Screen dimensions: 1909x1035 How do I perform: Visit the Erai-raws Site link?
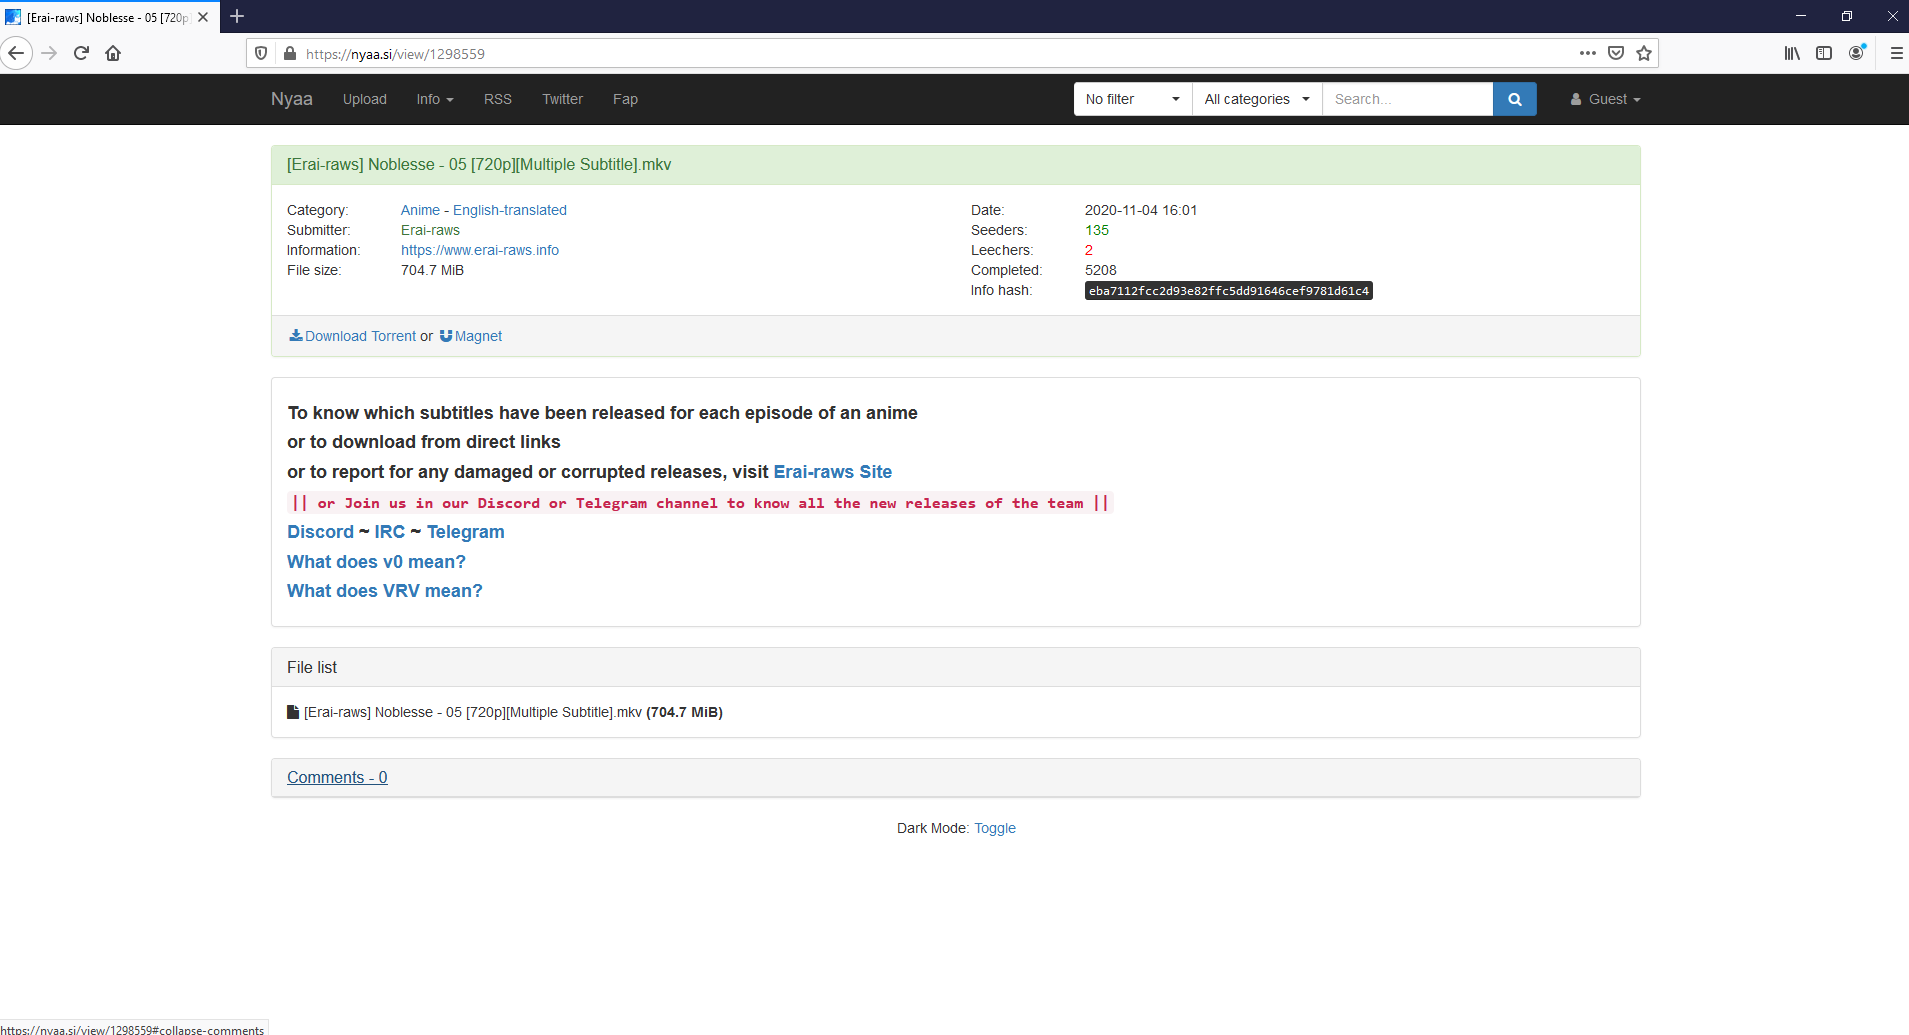coord(833,471)
